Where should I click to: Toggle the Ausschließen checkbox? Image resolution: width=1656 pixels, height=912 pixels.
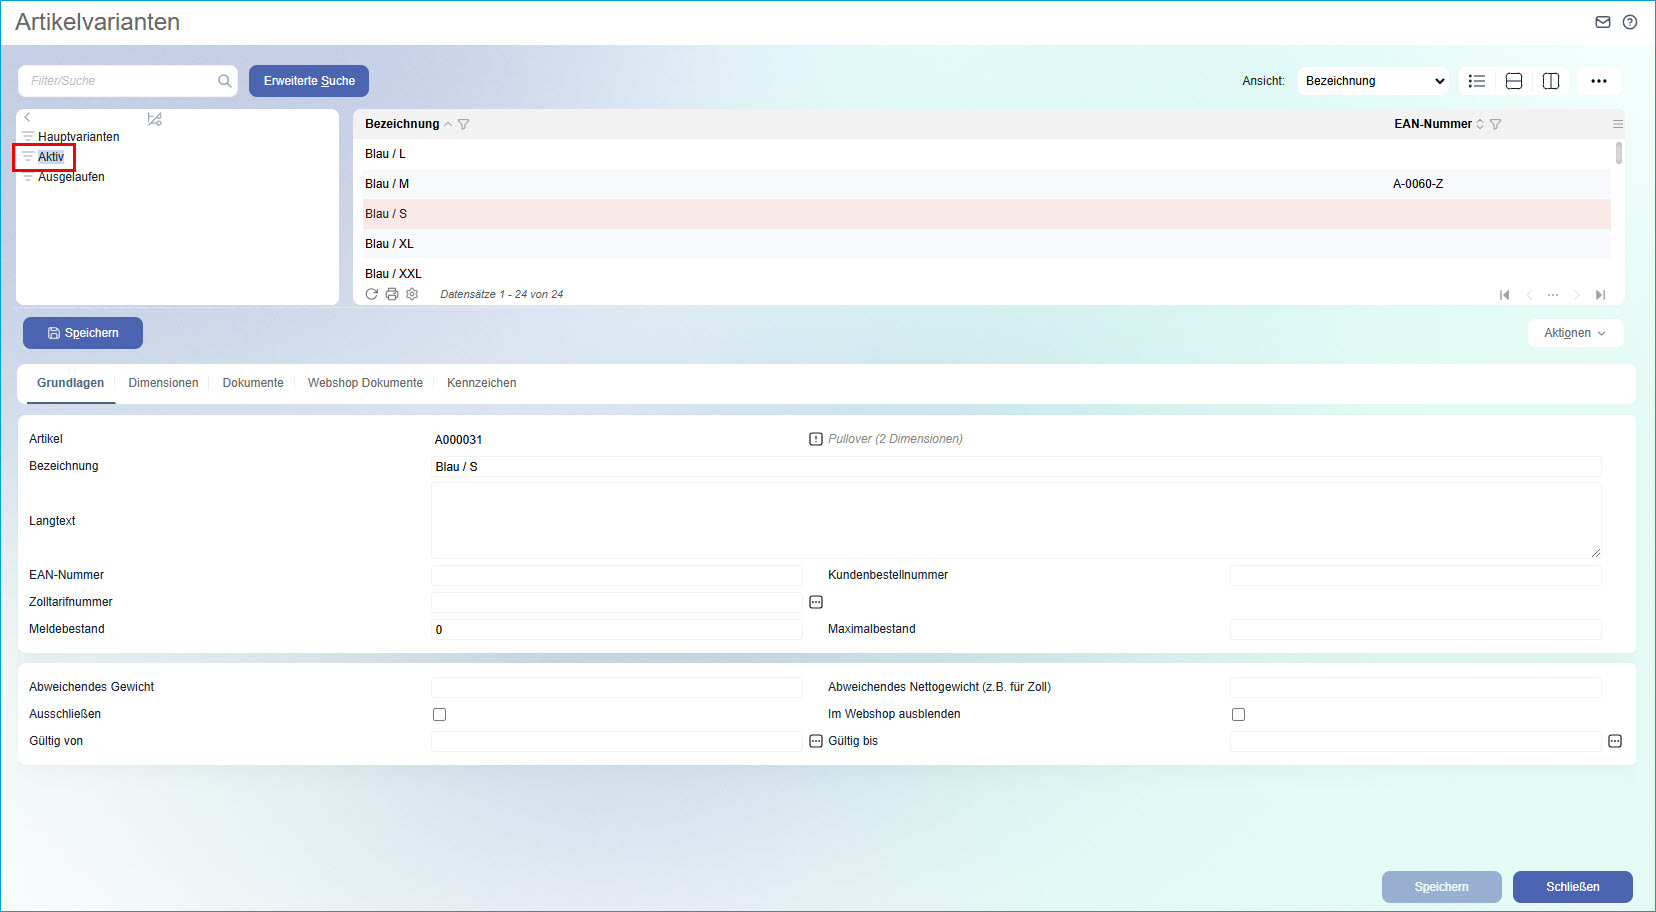[439, 714]
